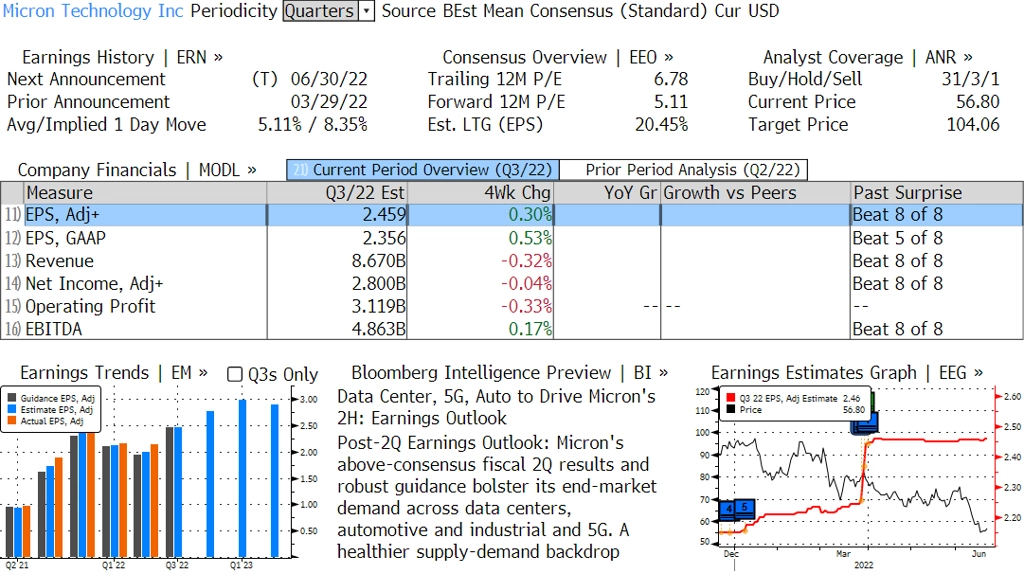Image resolution: width=1024 pixels, height=574 pixels.
Task: Click the Target Price value 104.06
Action: 973,125
